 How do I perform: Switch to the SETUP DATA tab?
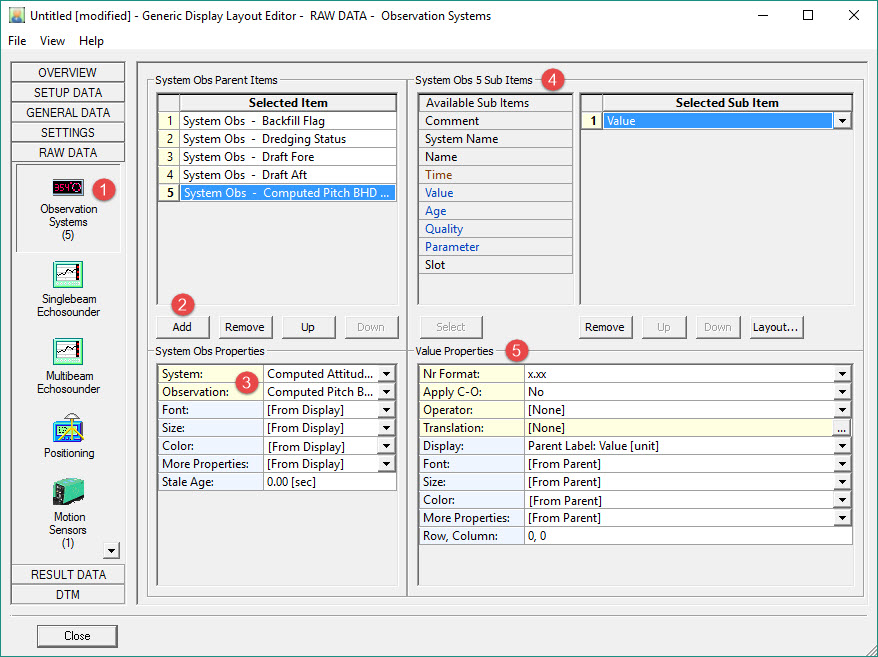(68, 93)
